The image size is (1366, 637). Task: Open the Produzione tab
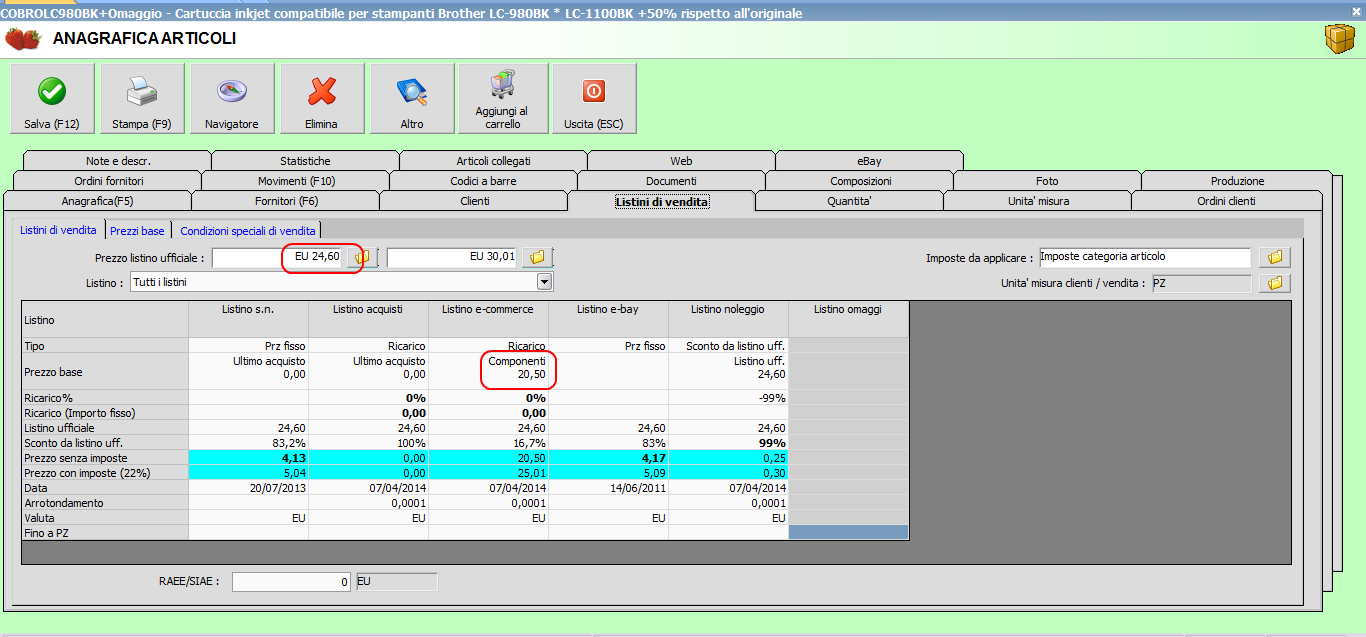pyautogui.click(x=1237, y=181)
